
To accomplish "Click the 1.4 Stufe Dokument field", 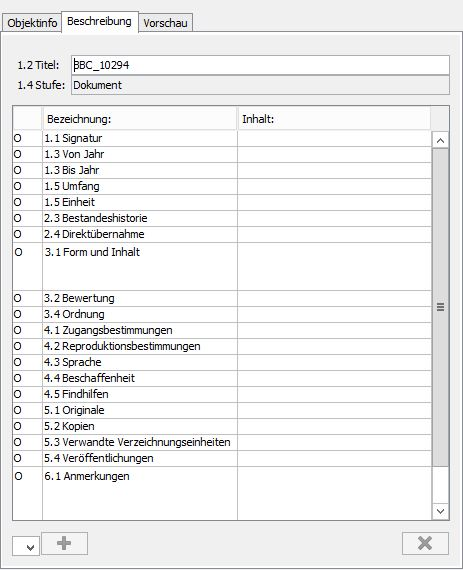I will tap(261, 85).
